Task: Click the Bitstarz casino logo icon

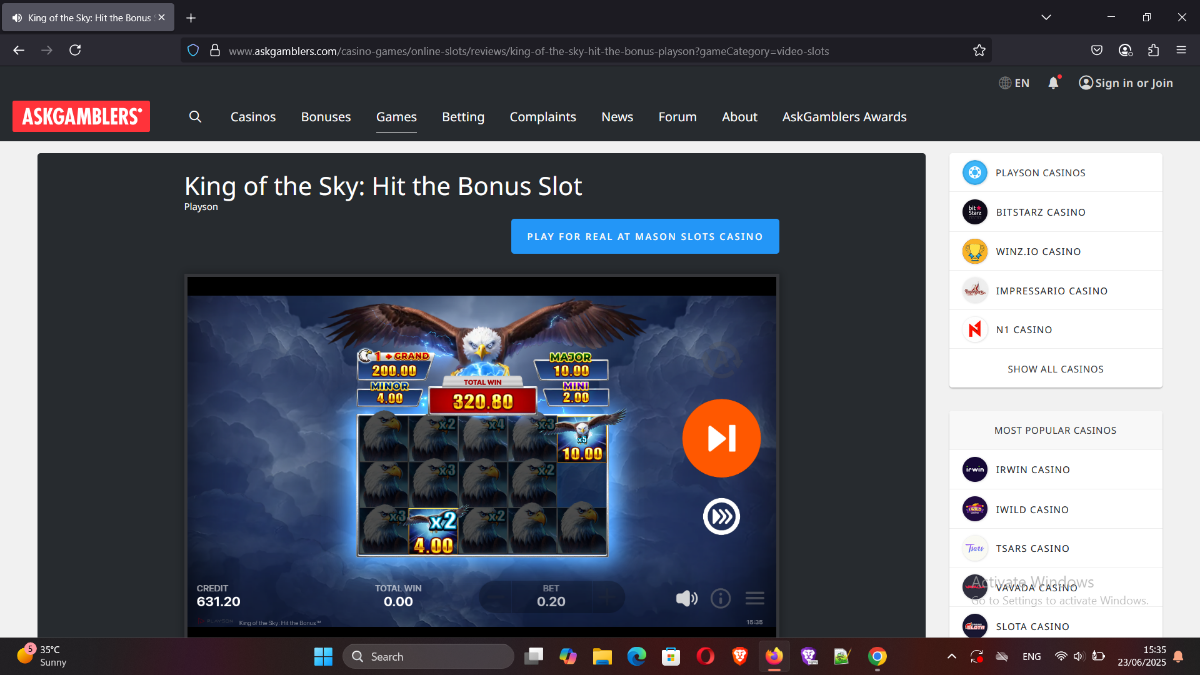Action: tap(975, 212)
